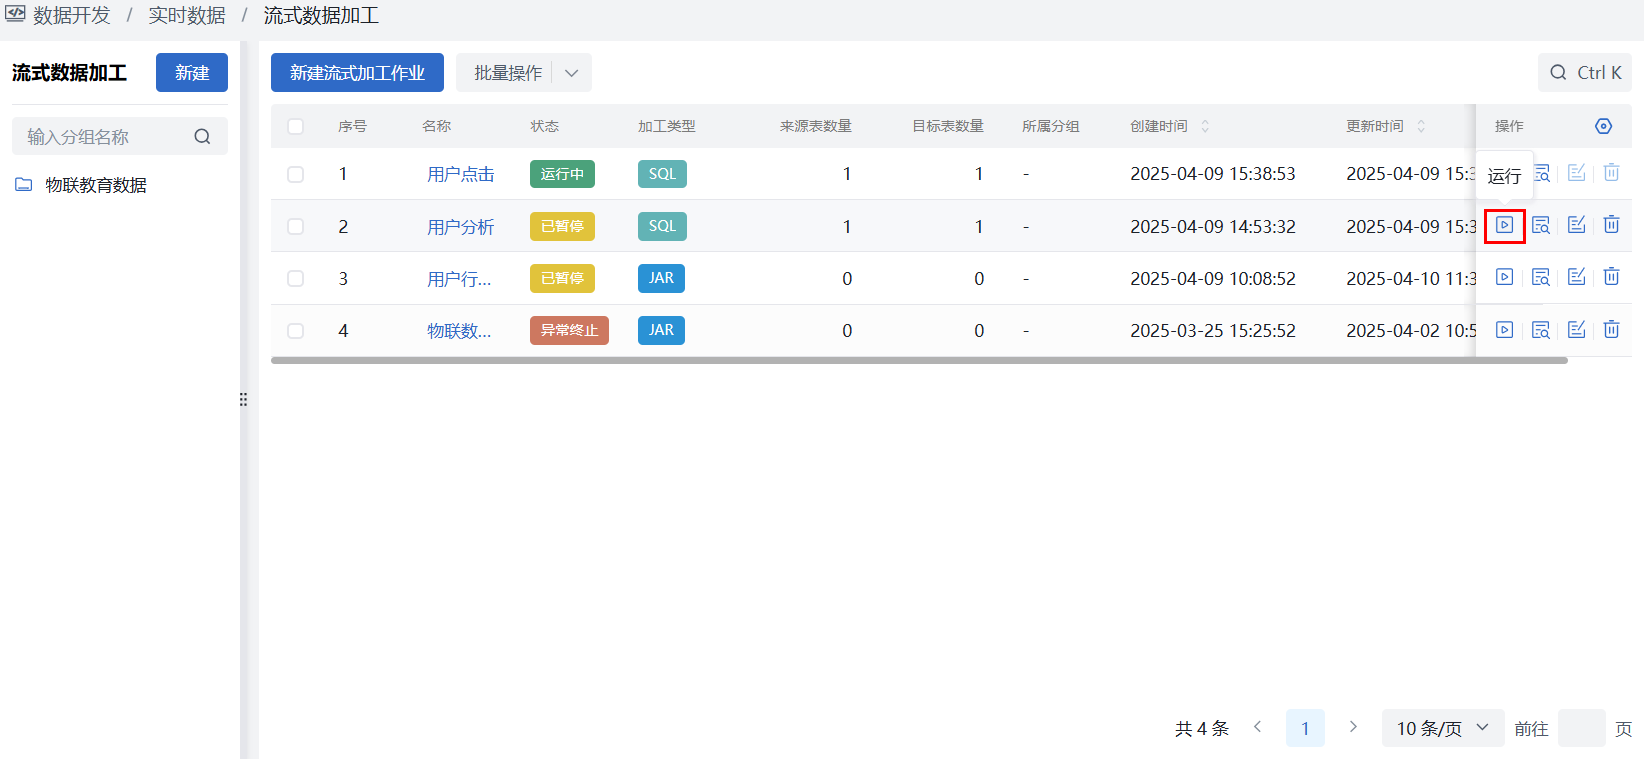Click 实时数据 breadcrumb
This screenshot has width=1644, height=759.
187,15
